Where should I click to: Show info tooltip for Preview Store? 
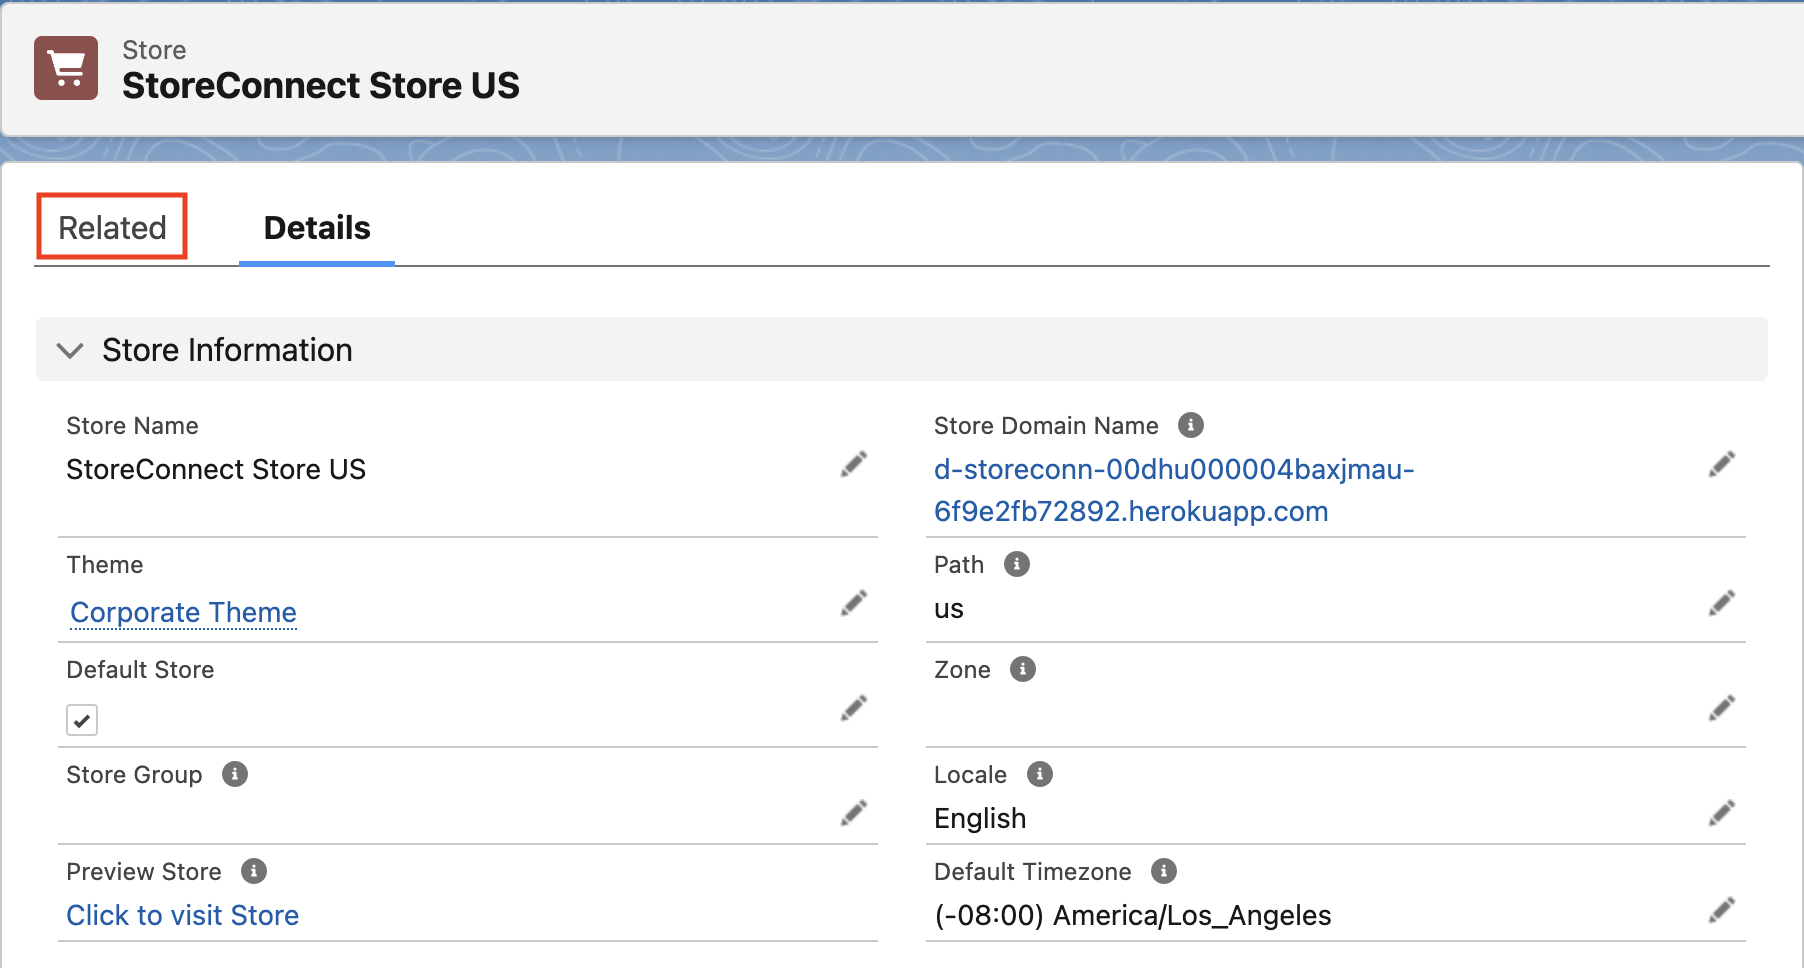(253, 871)
